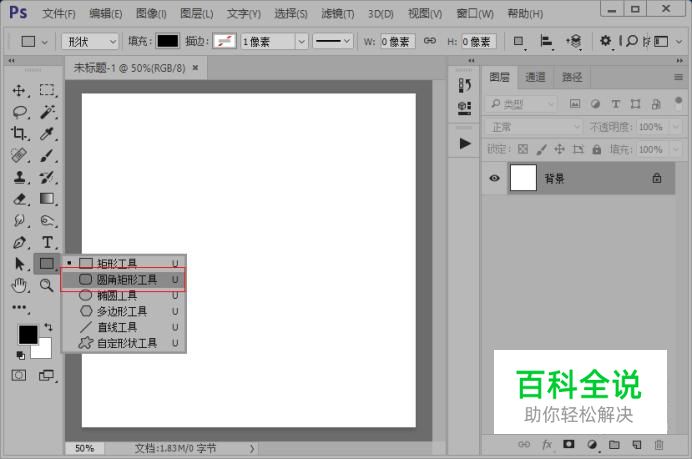The height and width of the screenshot is (459, 692).
Task: Click the W width input field
Action: (397, 41)
